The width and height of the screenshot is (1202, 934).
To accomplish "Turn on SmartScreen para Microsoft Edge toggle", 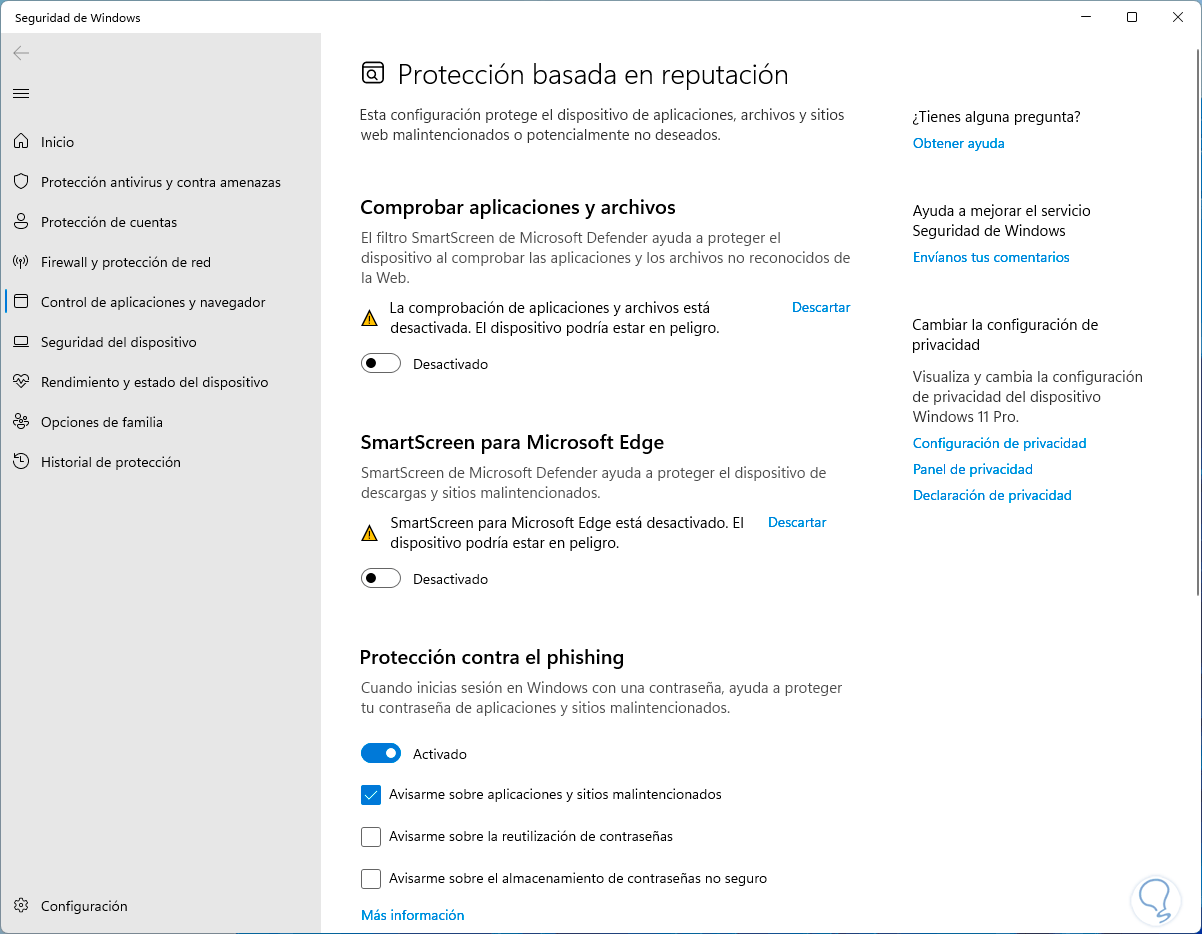I will (381, 579).
